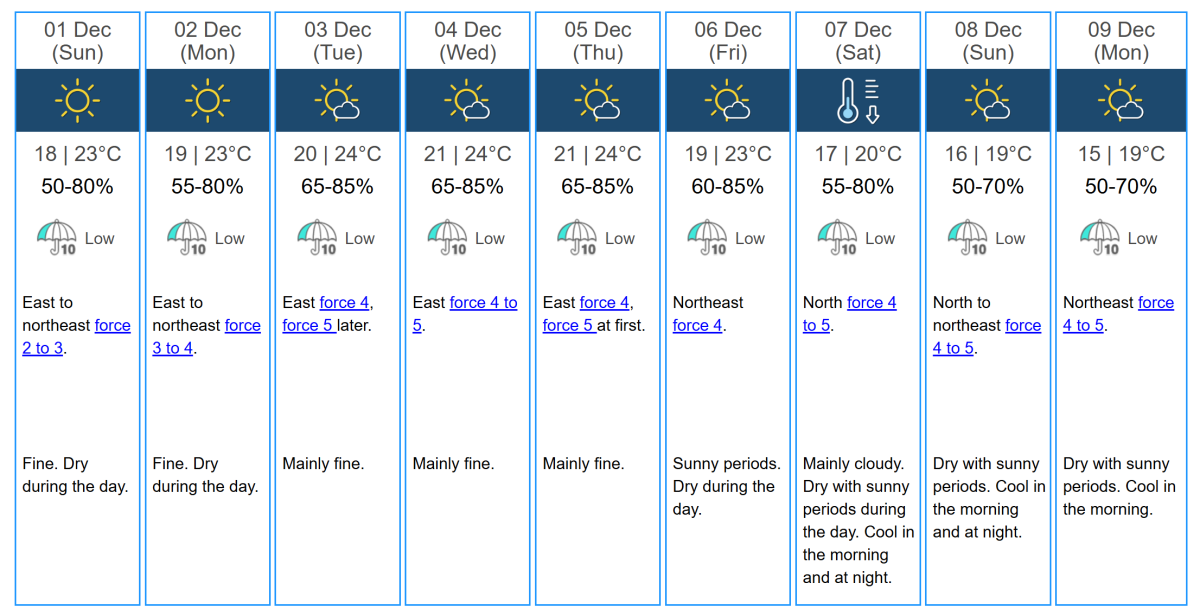The height and width of the screenshot is (615, 1200).
Task: Select the 05 Dec (Thu) date header
Action: pyautogui.click(x=598, y=41)
